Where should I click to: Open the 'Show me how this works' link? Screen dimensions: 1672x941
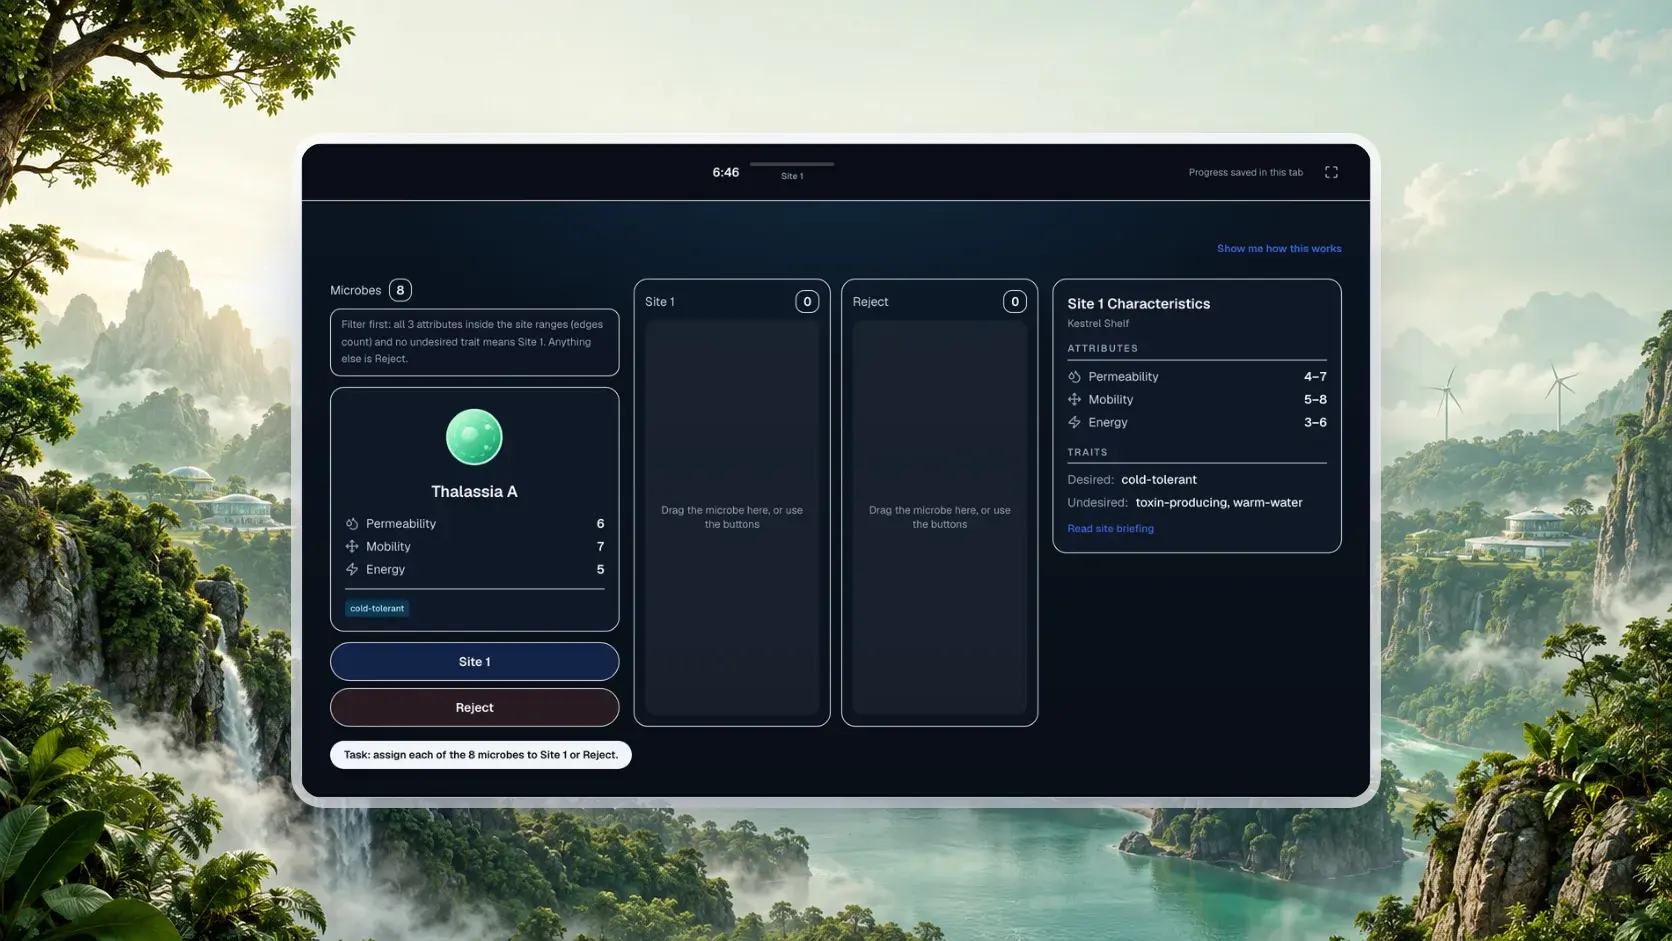tap(1279, 248)
